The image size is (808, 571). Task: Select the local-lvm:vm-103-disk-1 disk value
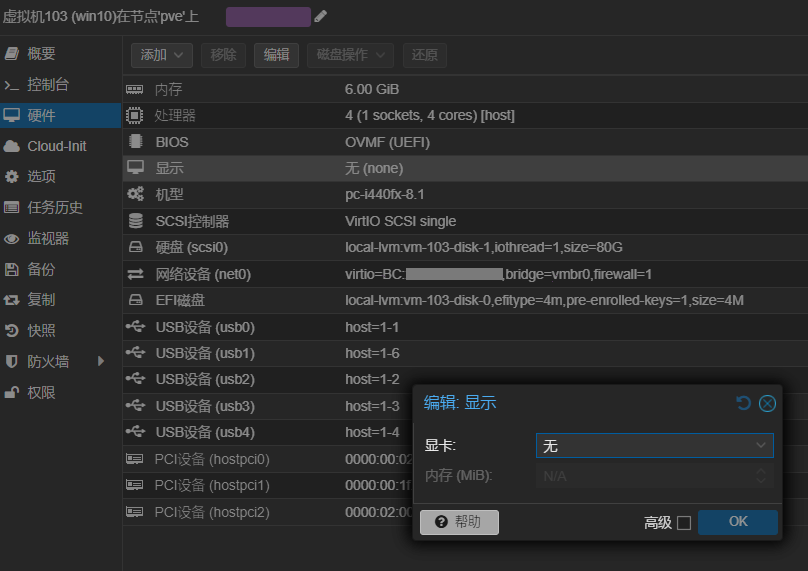[483, 247]
